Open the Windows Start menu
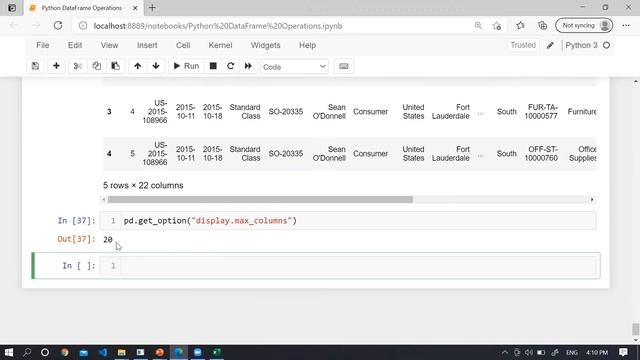This screenshot has height=360, width=640. tap(9, 352)
